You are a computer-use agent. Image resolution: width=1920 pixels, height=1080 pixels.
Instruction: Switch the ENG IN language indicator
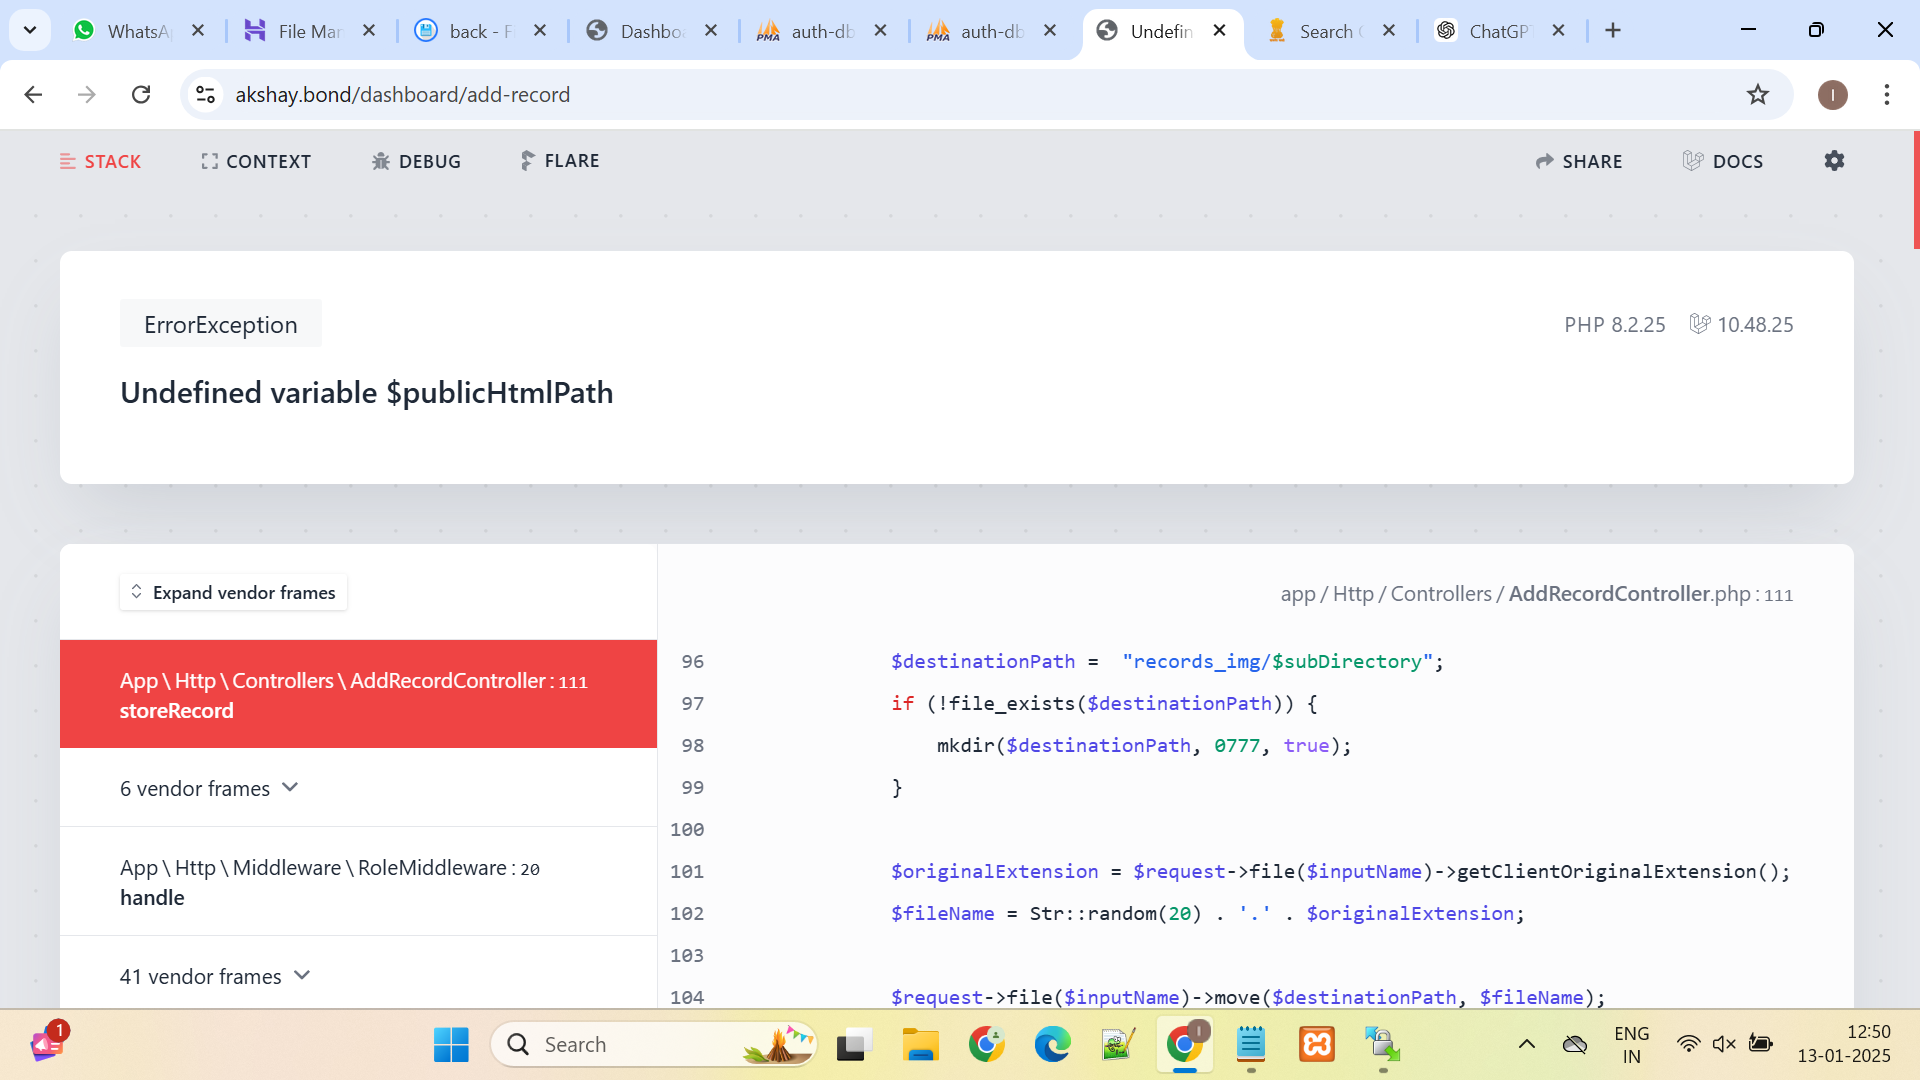pos(1632,1045)
